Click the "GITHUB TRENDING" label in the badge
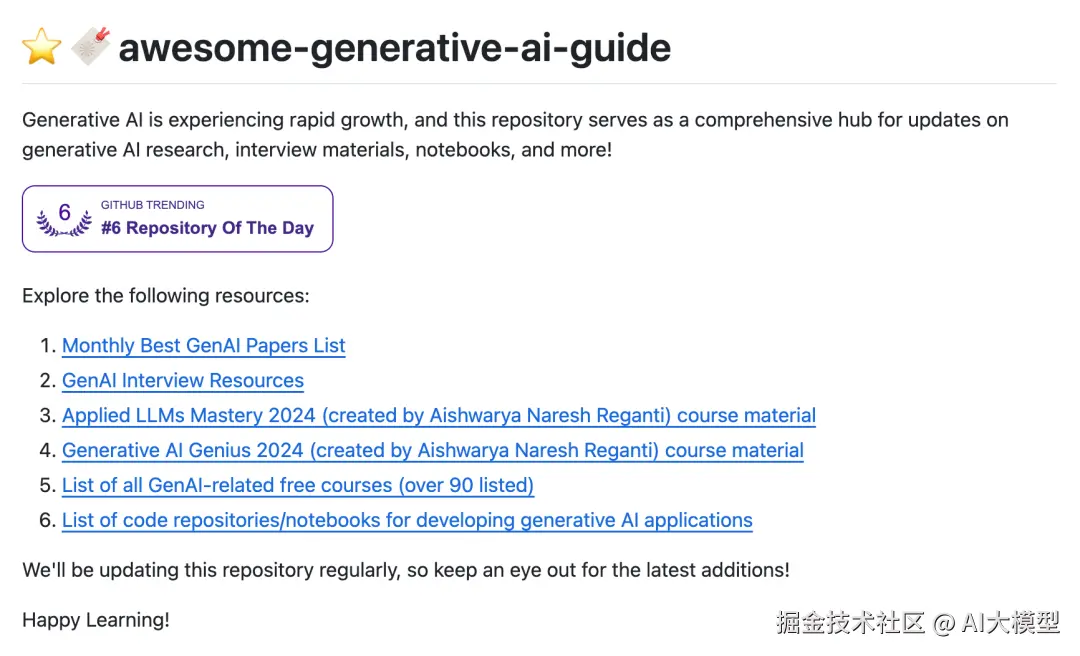This screenshot has width=1080, height=656. click(152, 205)
